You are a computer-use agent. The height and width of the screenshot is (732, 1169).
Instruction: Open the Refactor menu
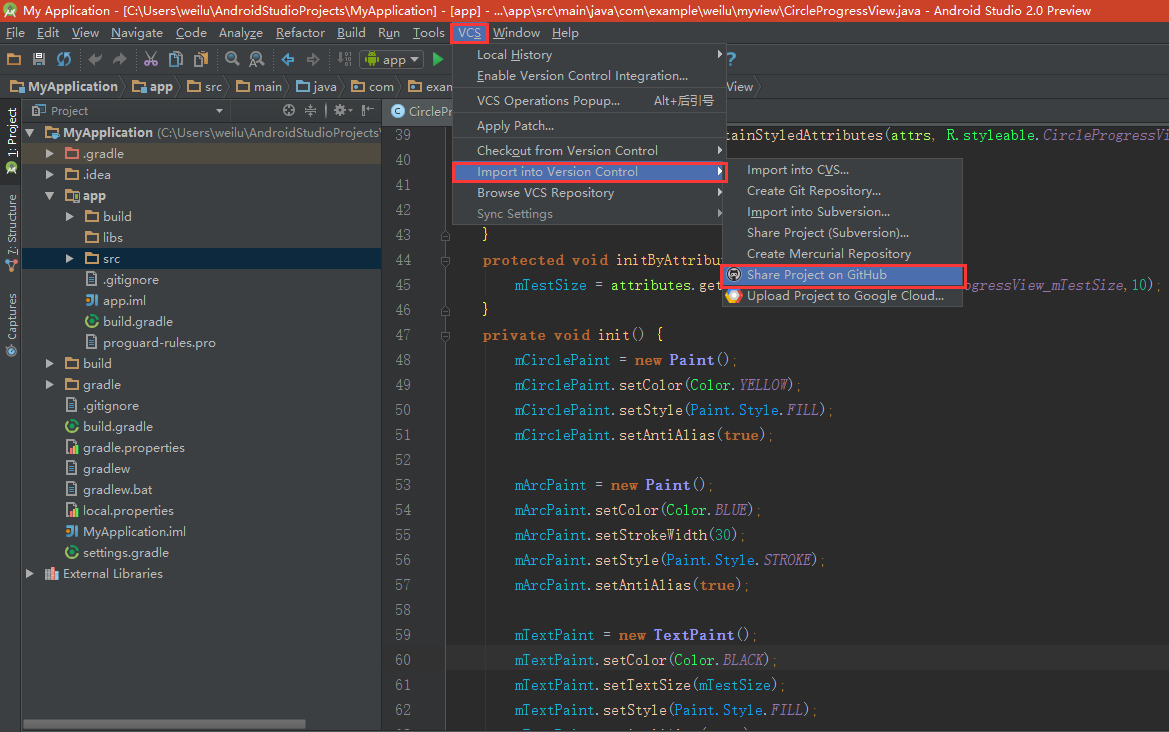coord(300,33)
